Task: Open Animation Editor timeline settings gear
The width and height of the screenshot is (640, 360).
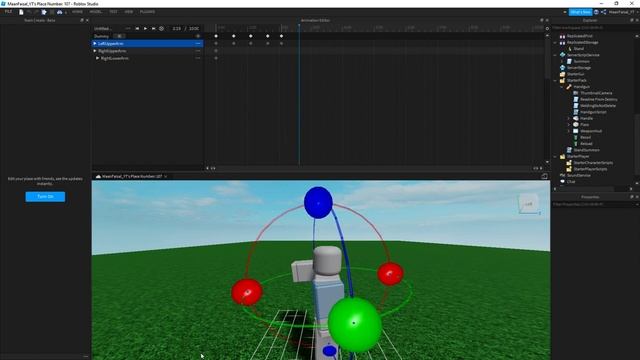Action: click(547, 29)
